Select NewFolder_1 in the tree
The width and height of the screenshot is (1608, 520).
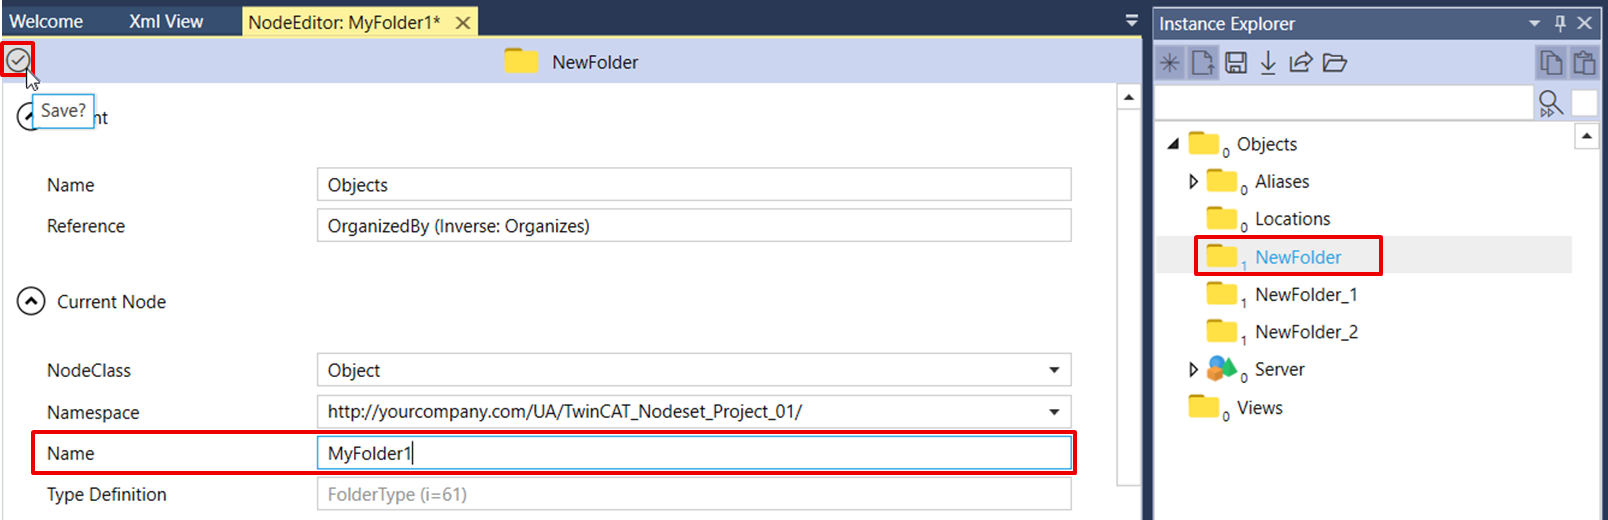(1306, 294)
